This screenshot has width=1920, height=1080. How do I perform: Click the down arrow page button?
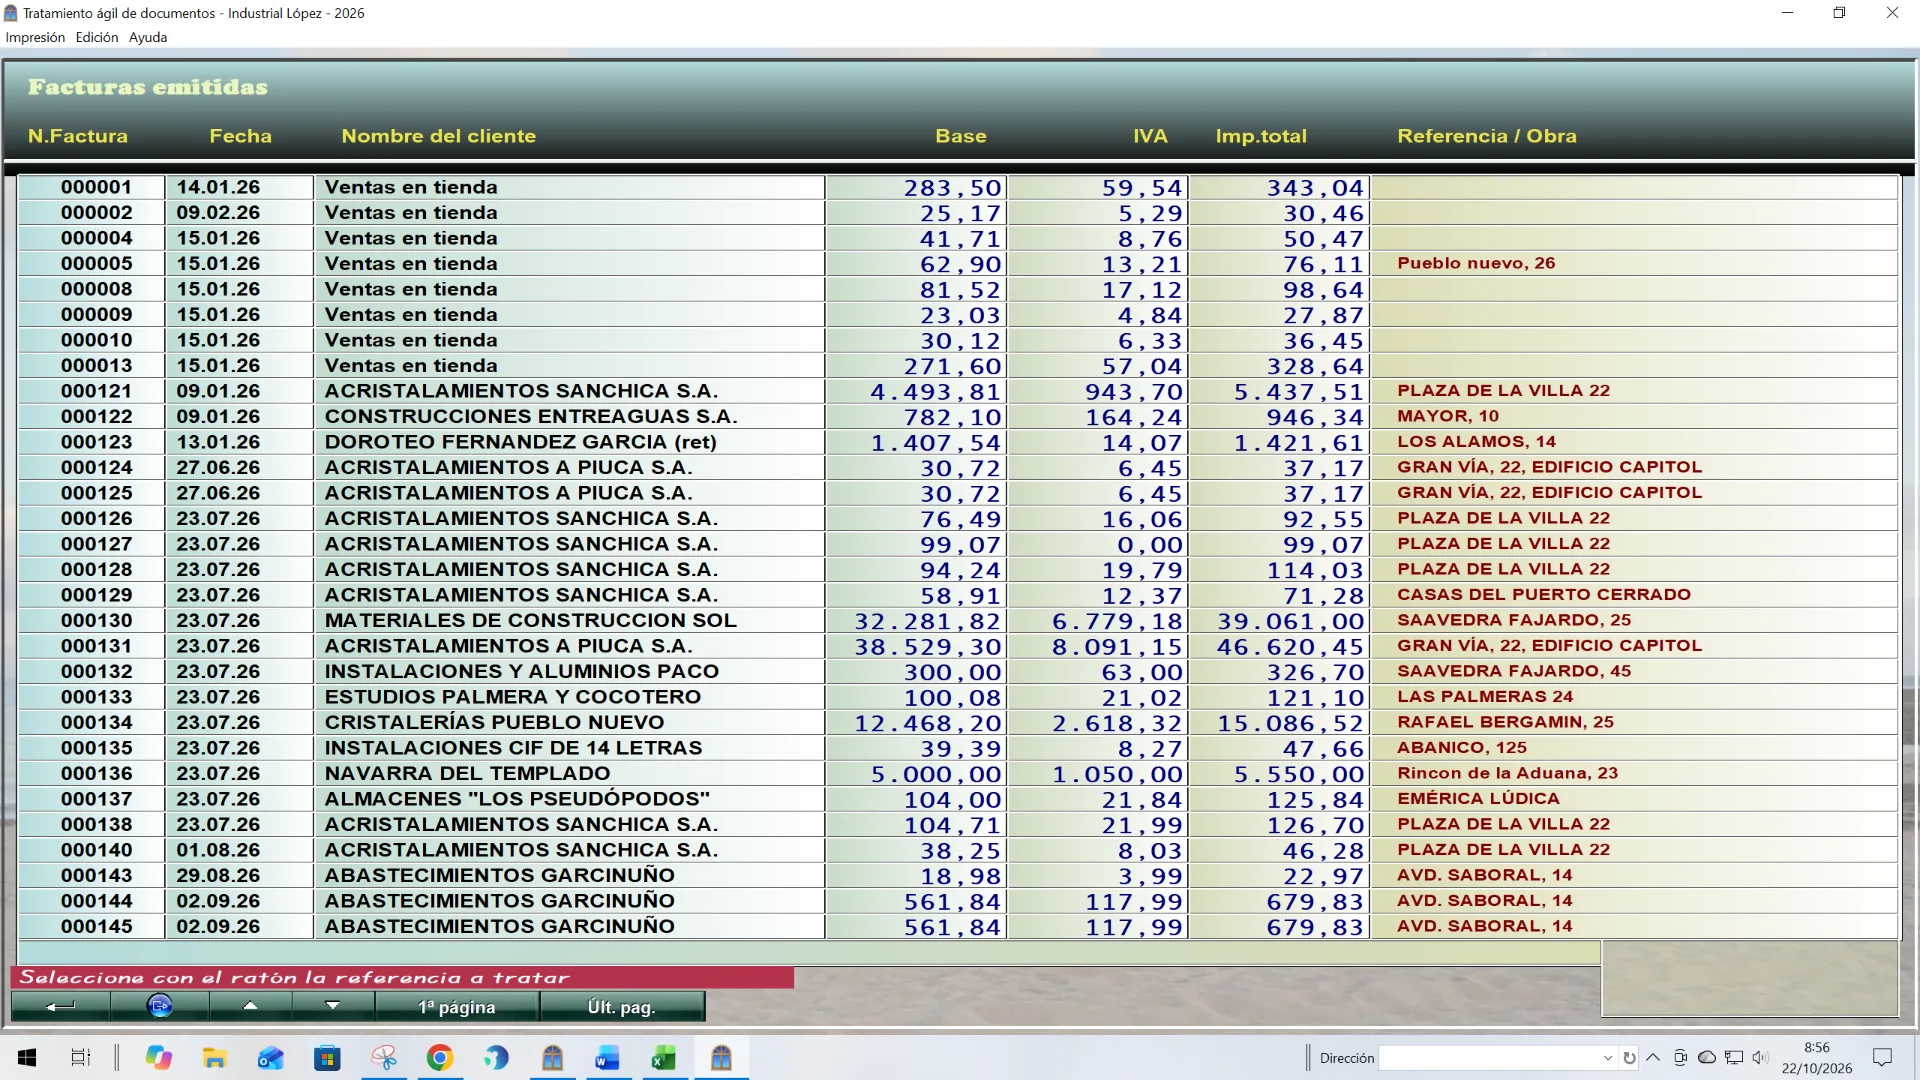click(333, 1006)
